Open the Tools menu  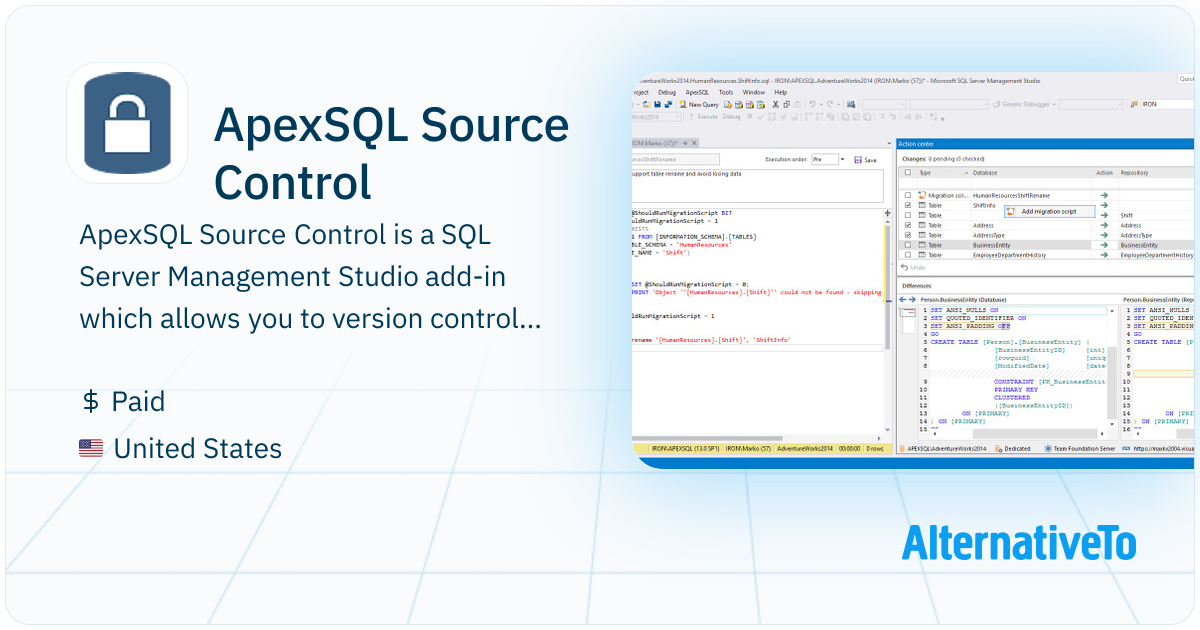click(726, 92)
